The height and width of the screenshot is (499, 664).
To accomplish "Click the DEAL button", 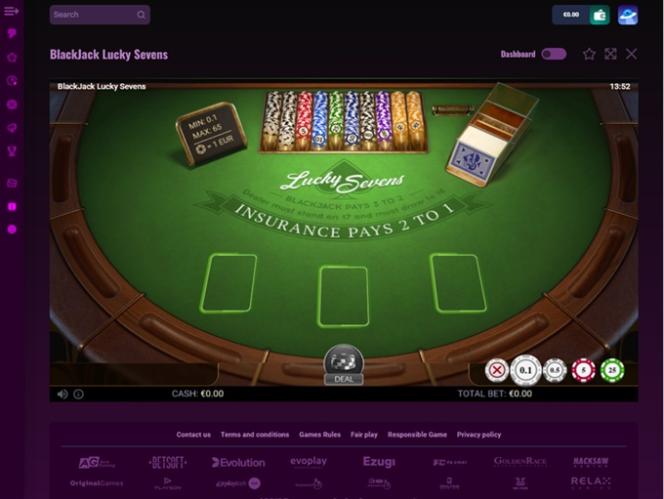I will pos(343,365).
